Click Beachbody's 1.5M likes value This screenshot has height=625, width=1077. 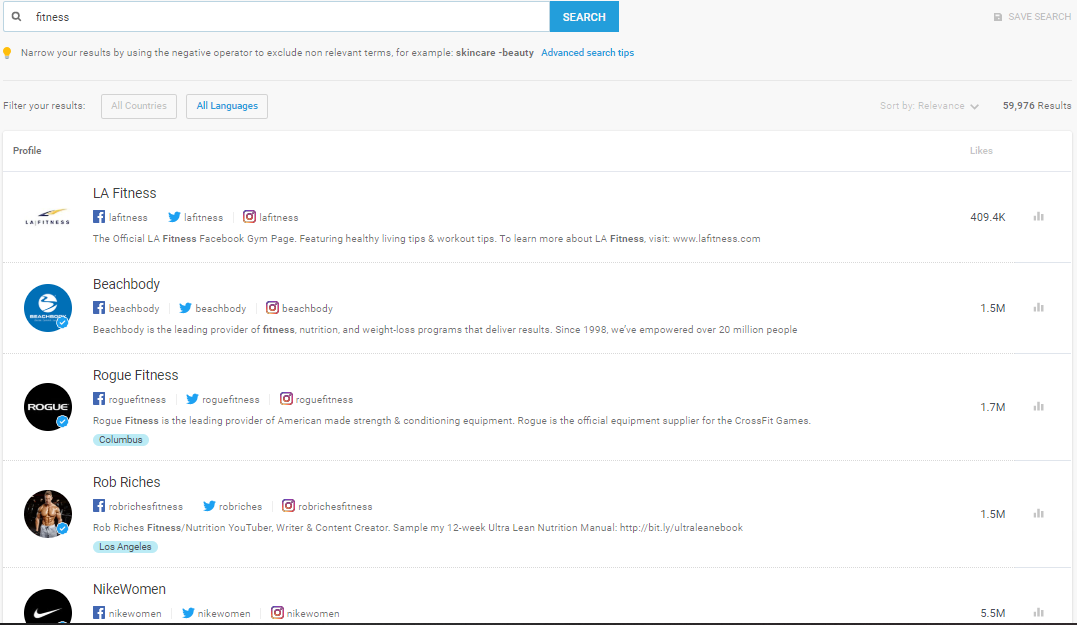[993, 308]
